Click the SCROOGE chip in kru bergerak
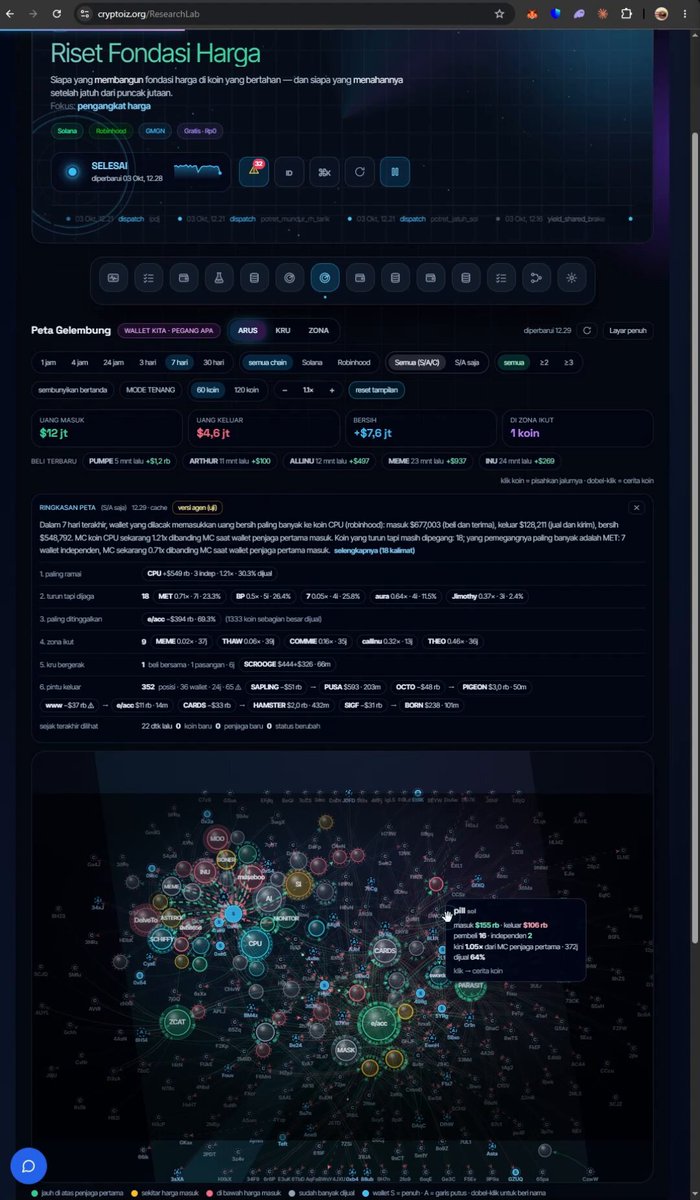This screenshot has height=1200, width=700. click(x=287, y=664)
